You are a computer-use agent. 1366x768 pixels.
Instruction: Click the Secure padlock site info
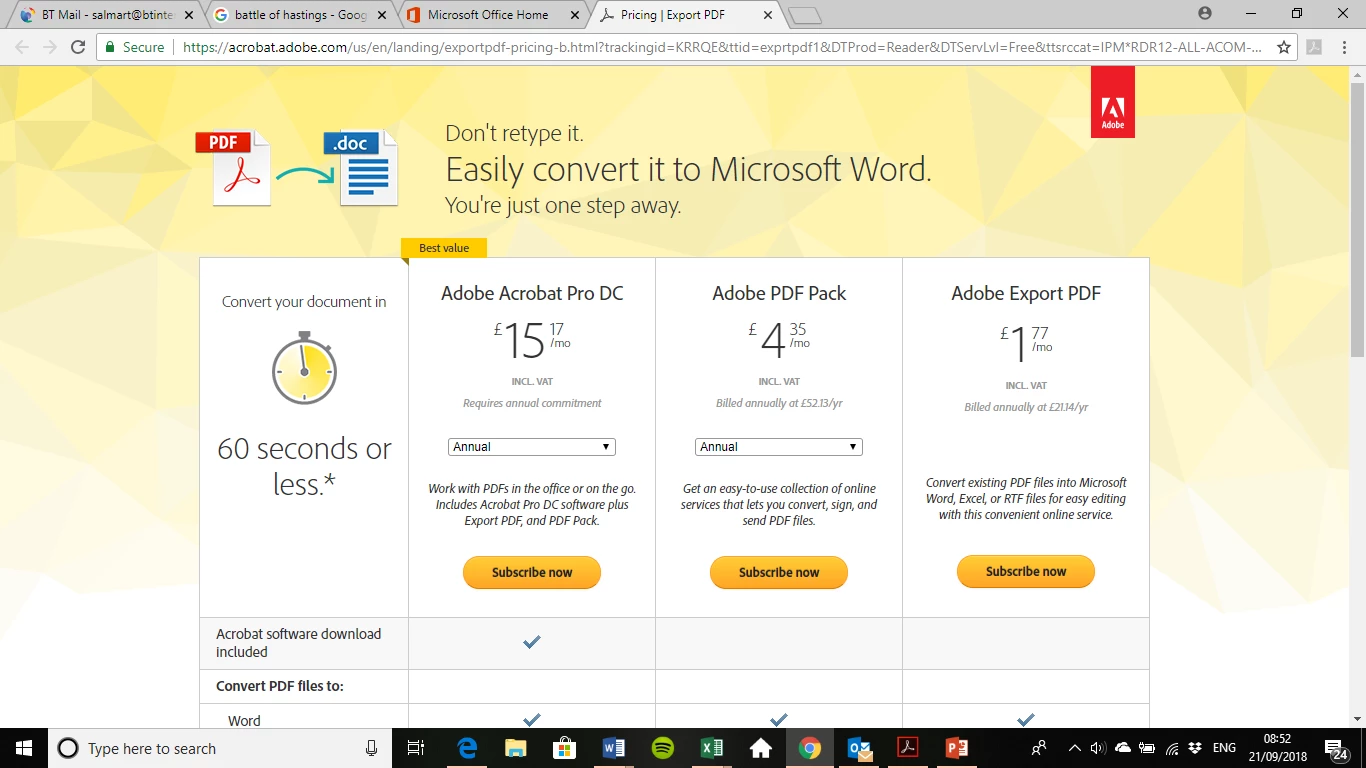[x=134, y=47]
